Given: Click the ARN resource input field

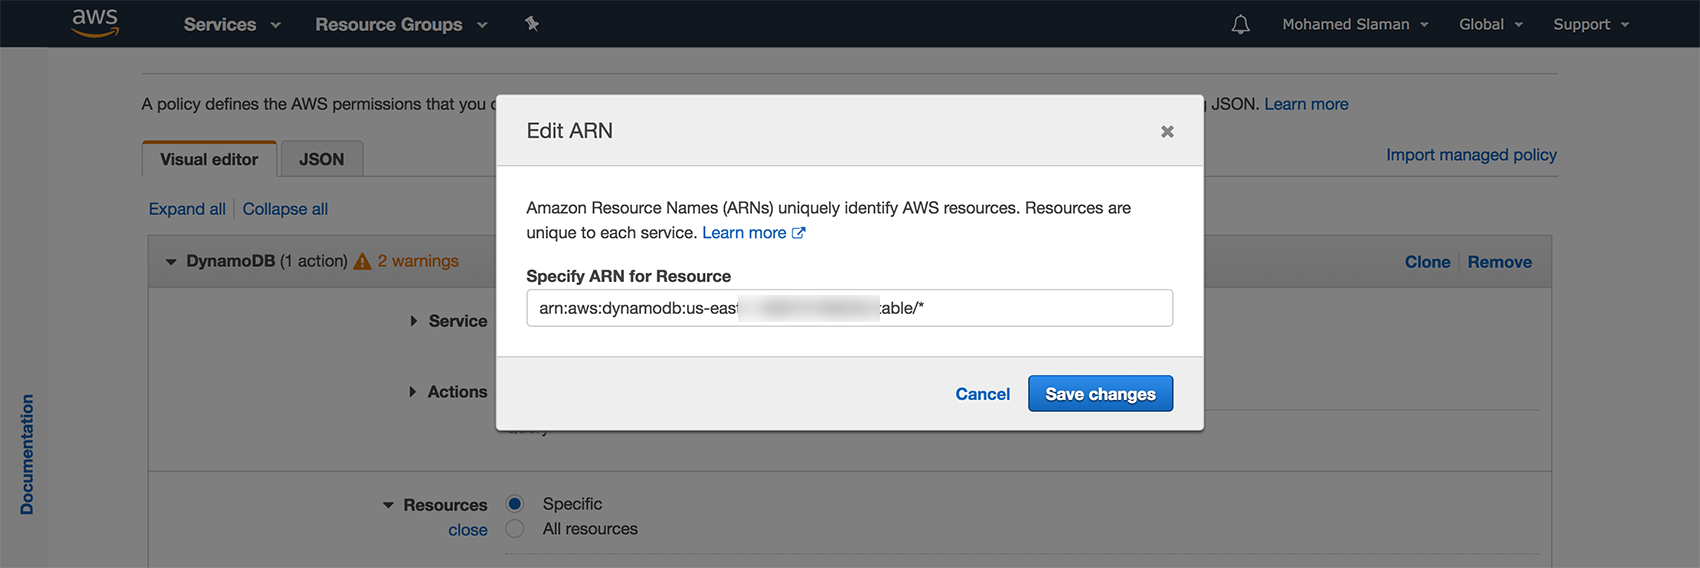Looking at the screenshot, I should pos(849,308).
